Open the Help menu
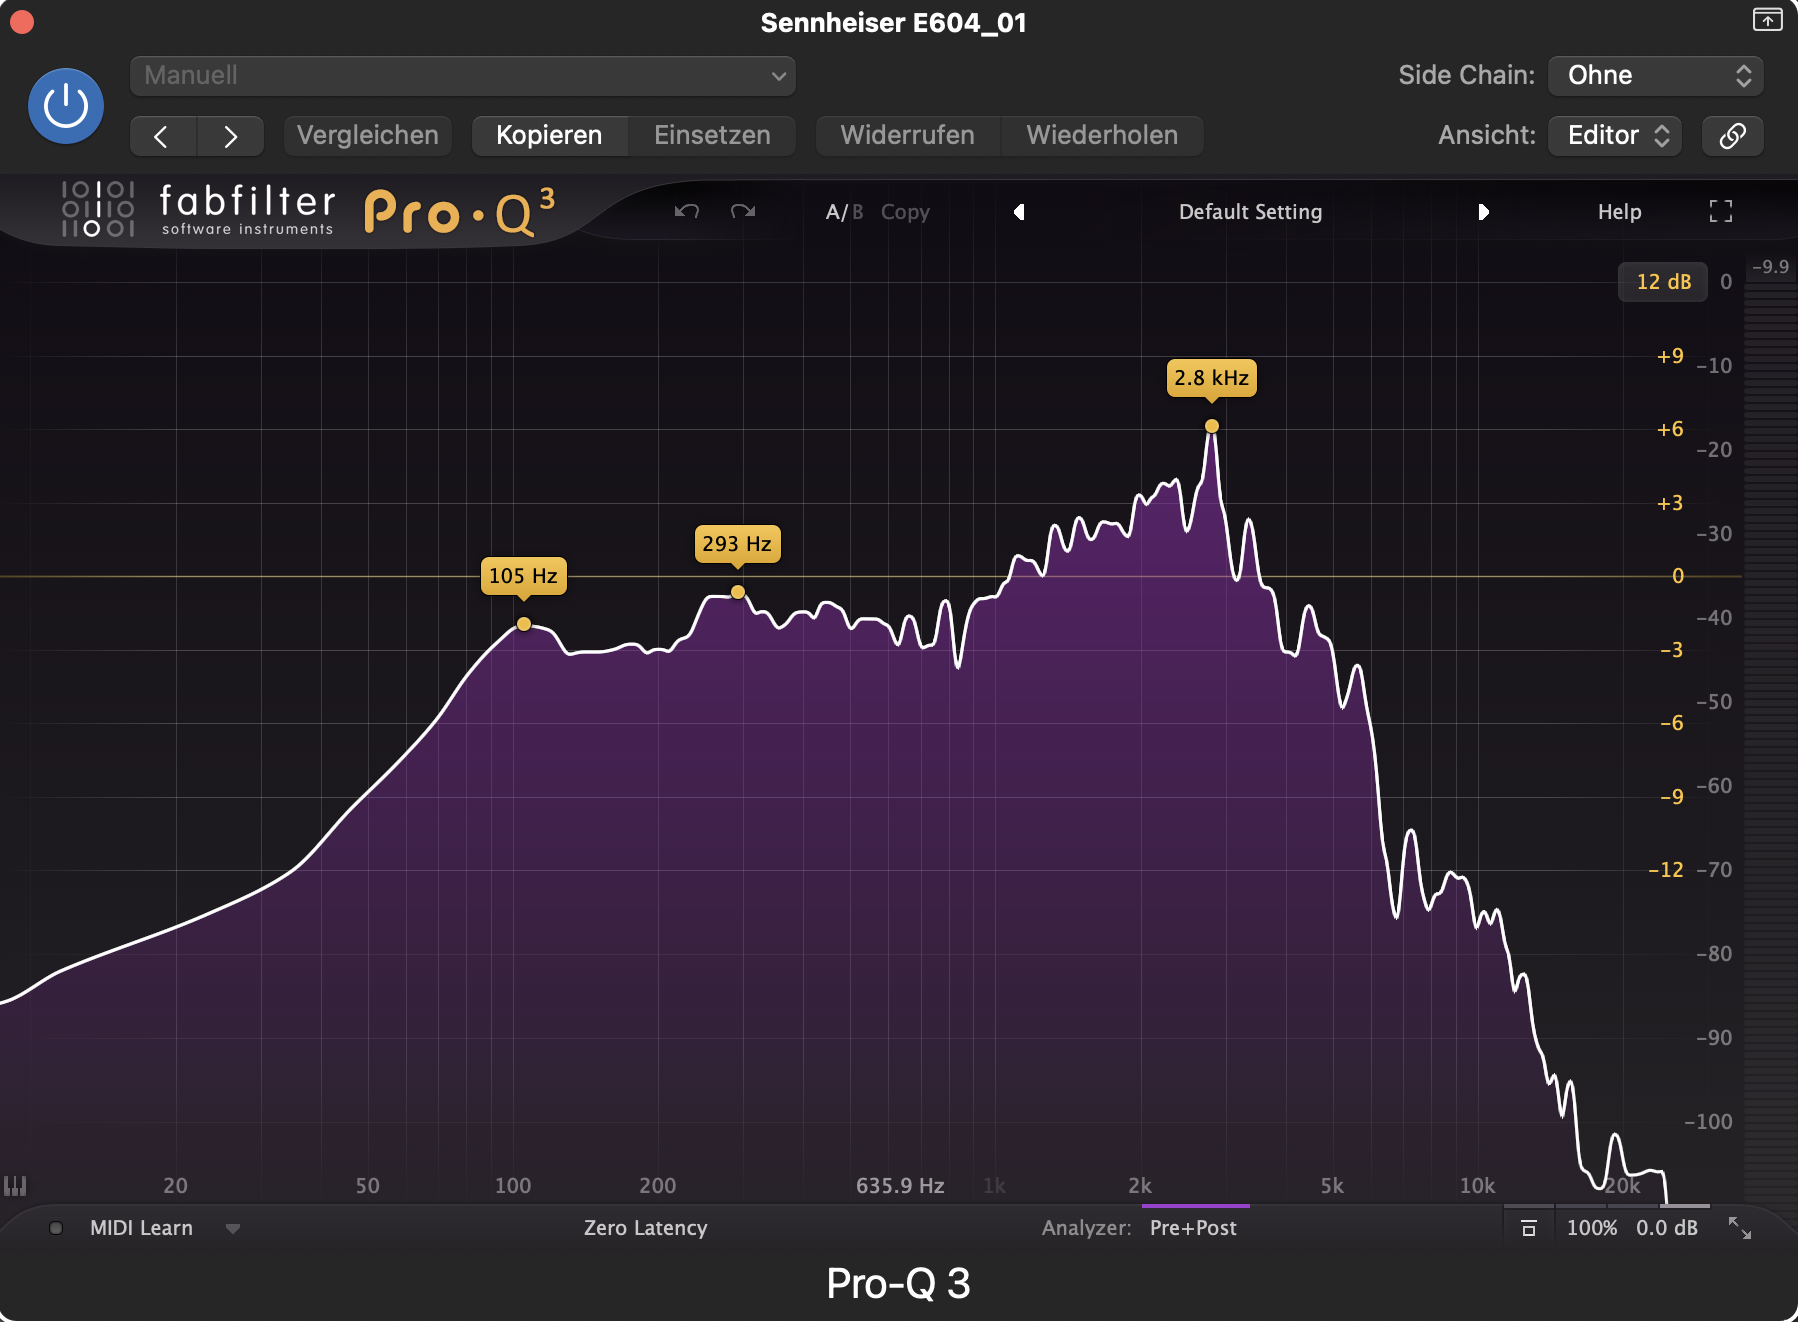1798x1322 pixels. point(1619,212)
